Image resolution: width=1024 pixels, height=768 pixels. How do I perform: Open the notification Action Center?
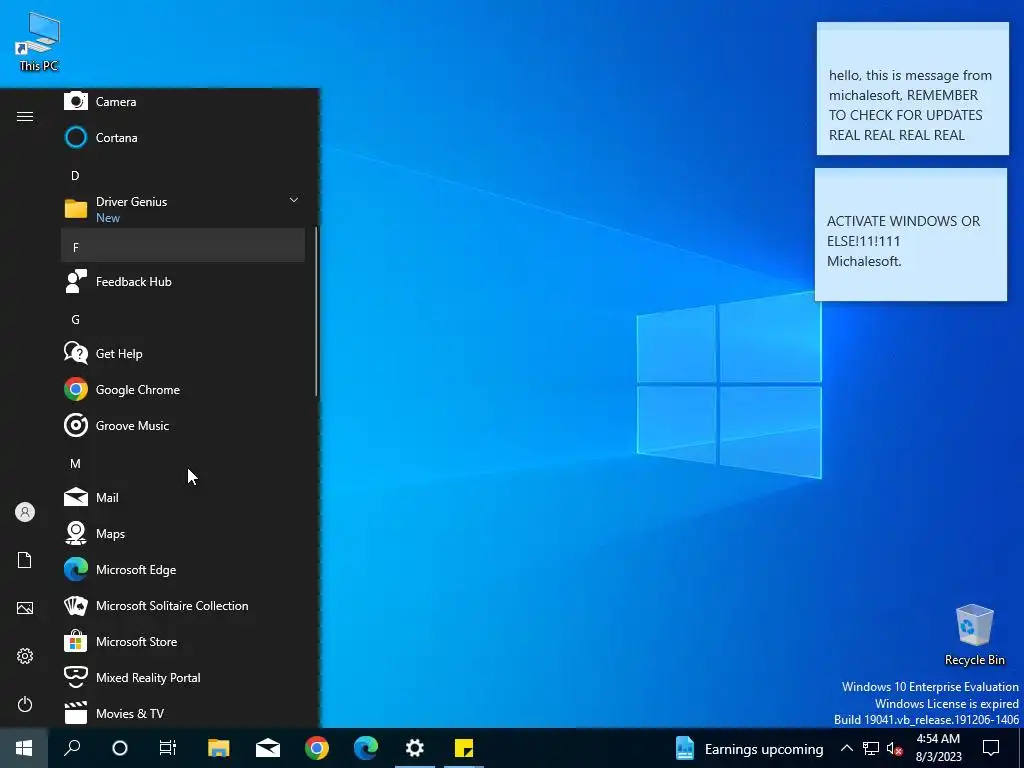point(991,748)
